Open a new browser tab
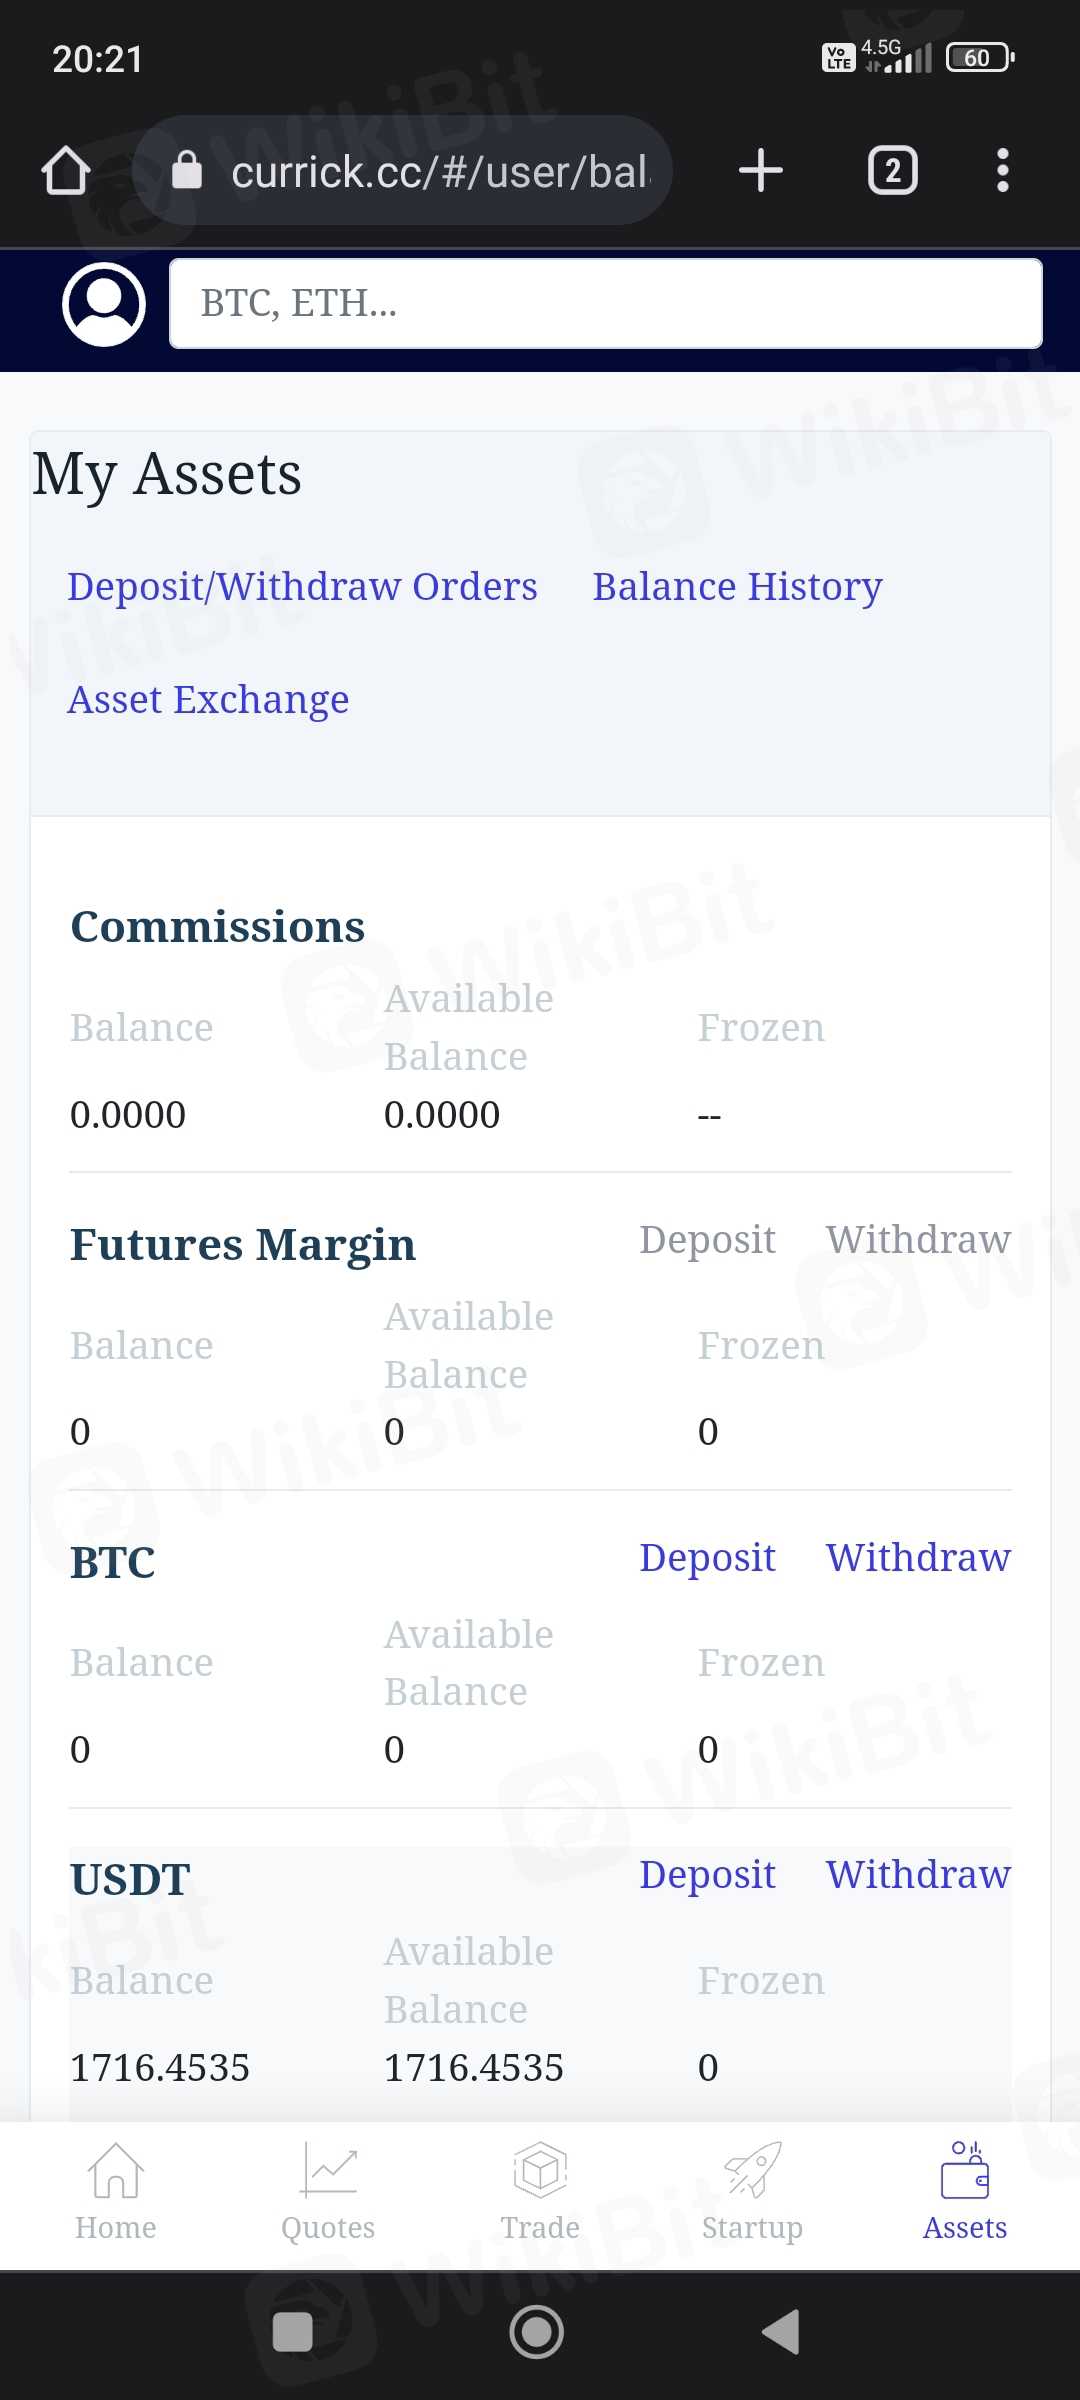Screen dimensions: 1080x2400 (x=760, y=170)
